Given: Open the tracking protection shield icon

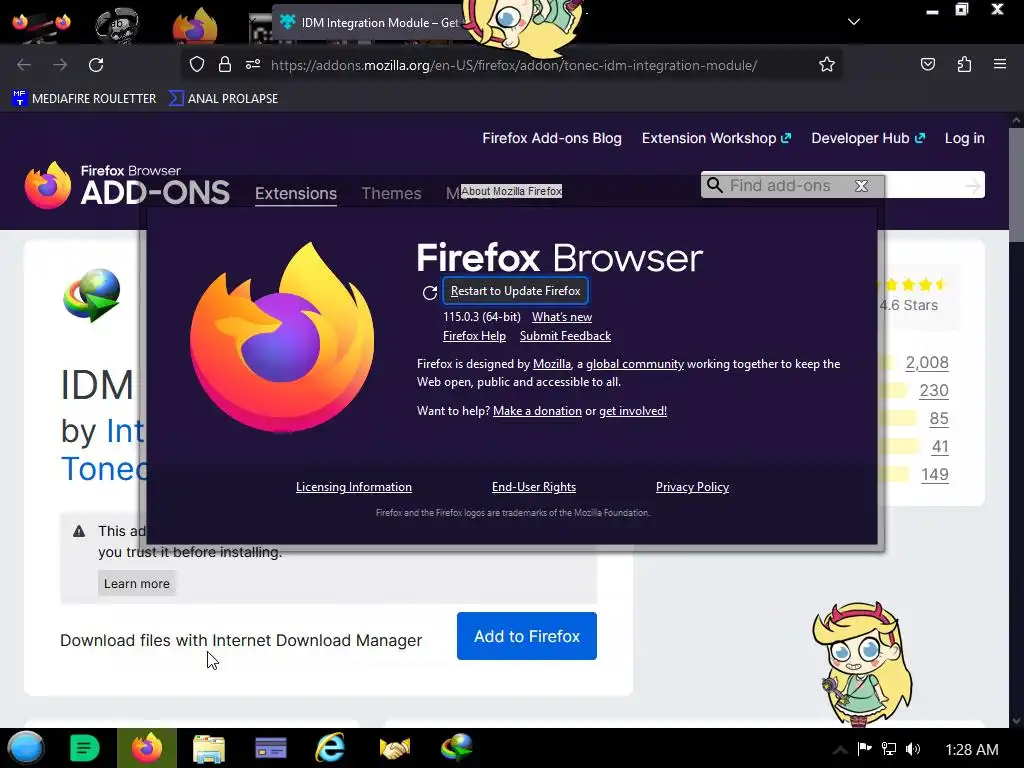Looking at the screenshot, I should tap(197, 65).
